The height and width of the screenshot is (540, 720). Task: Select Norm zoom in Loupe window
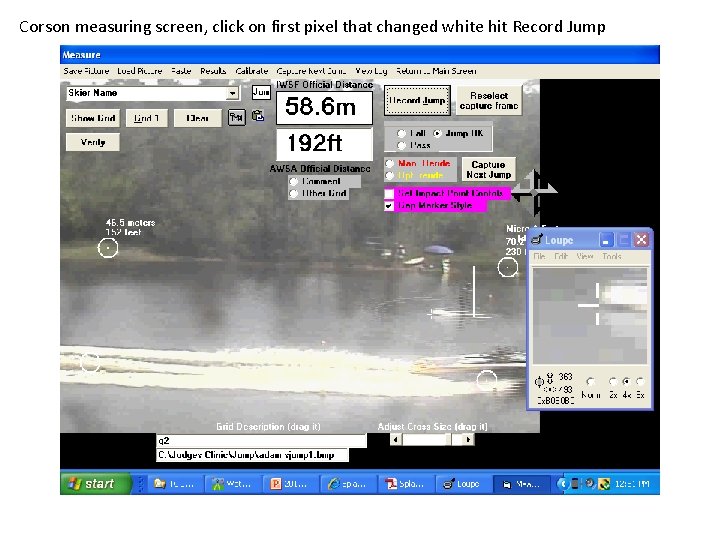tap(591, 382)
